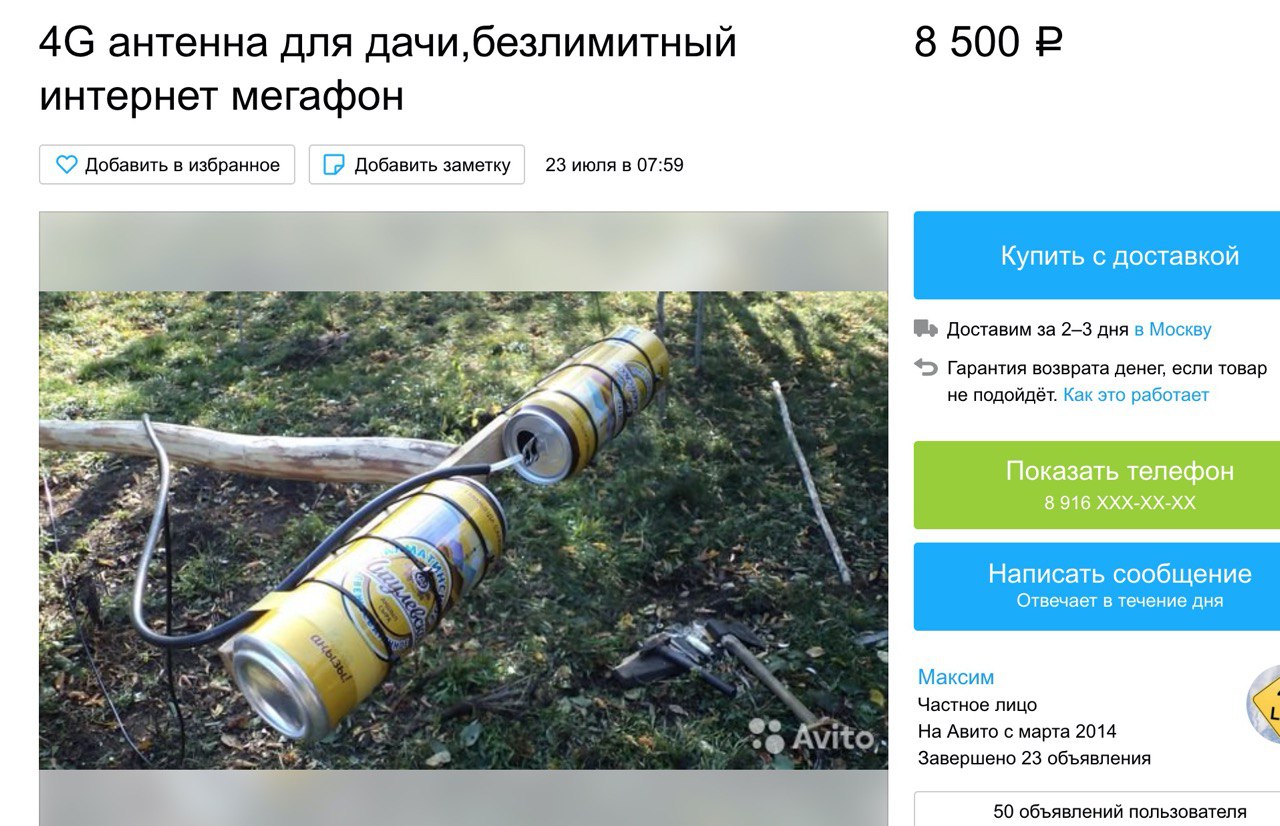Click Купить с доставкой button
The width and height of the screenshot is (1280, 826).
point(1097,255)
